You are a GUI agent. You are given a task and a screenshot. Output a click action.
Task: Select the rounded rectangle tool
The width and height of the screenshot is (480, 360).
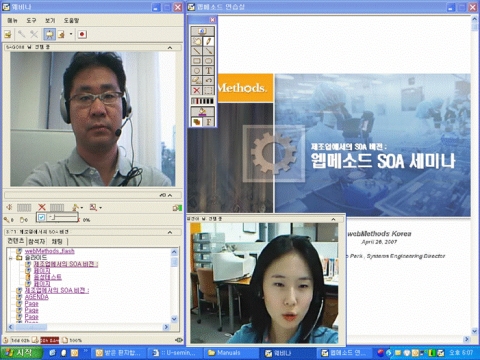tap(208, 61)
